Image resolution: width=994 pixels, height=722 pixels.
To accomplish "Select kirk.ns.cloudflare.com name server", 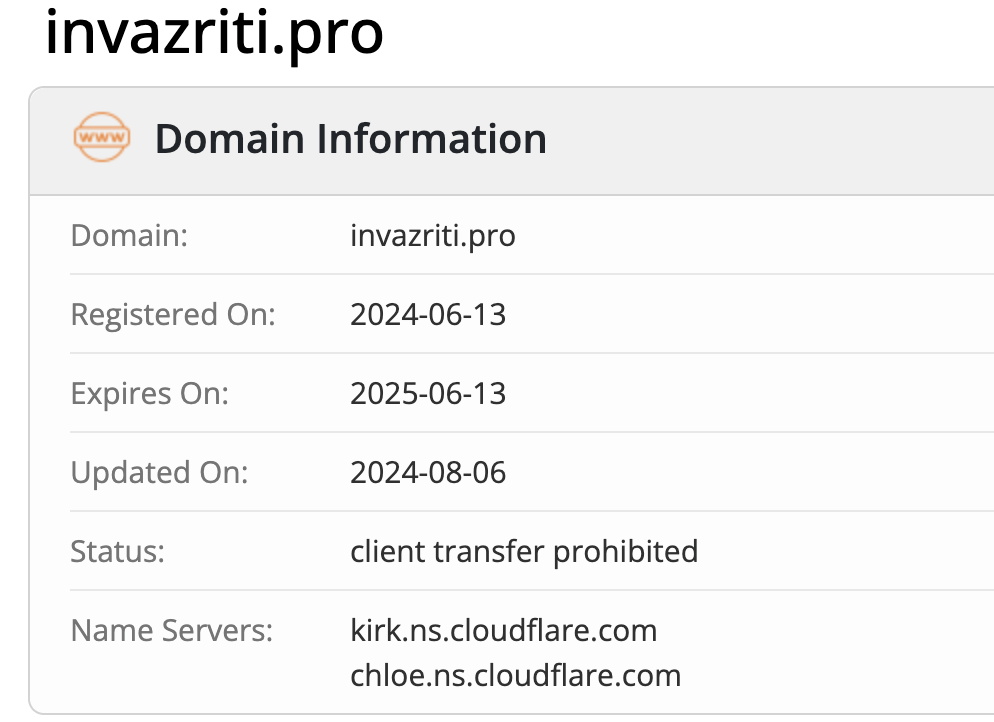I will [x=504, y=631].
